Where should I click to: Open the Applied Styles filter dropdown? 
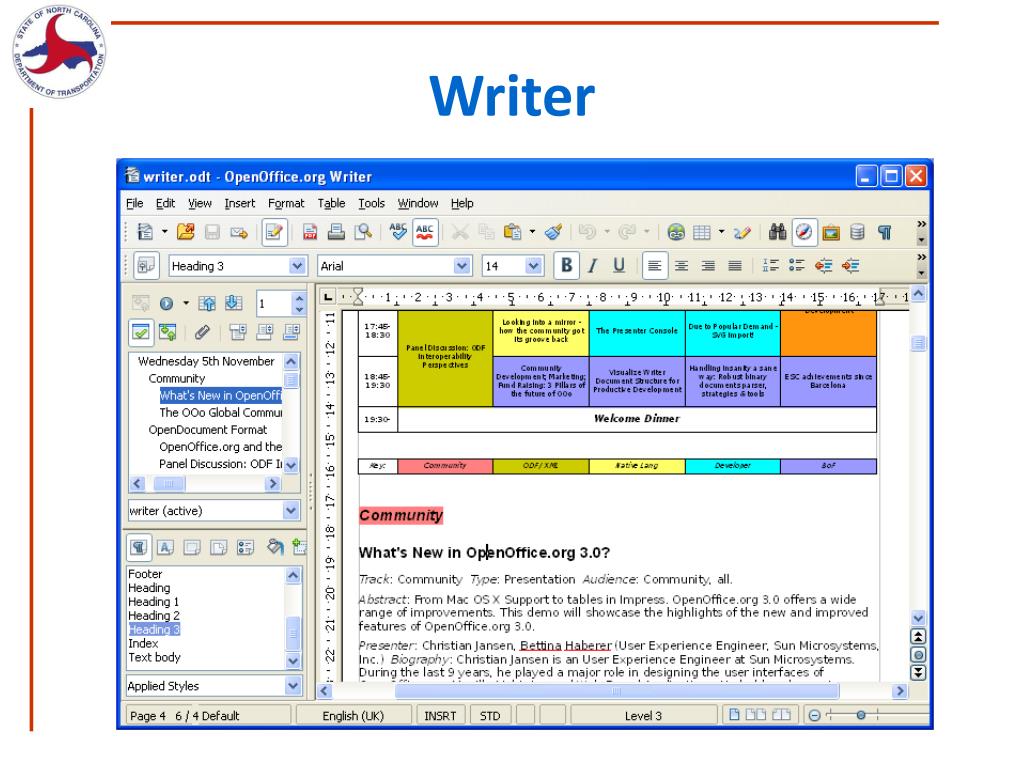click(293, 686)
